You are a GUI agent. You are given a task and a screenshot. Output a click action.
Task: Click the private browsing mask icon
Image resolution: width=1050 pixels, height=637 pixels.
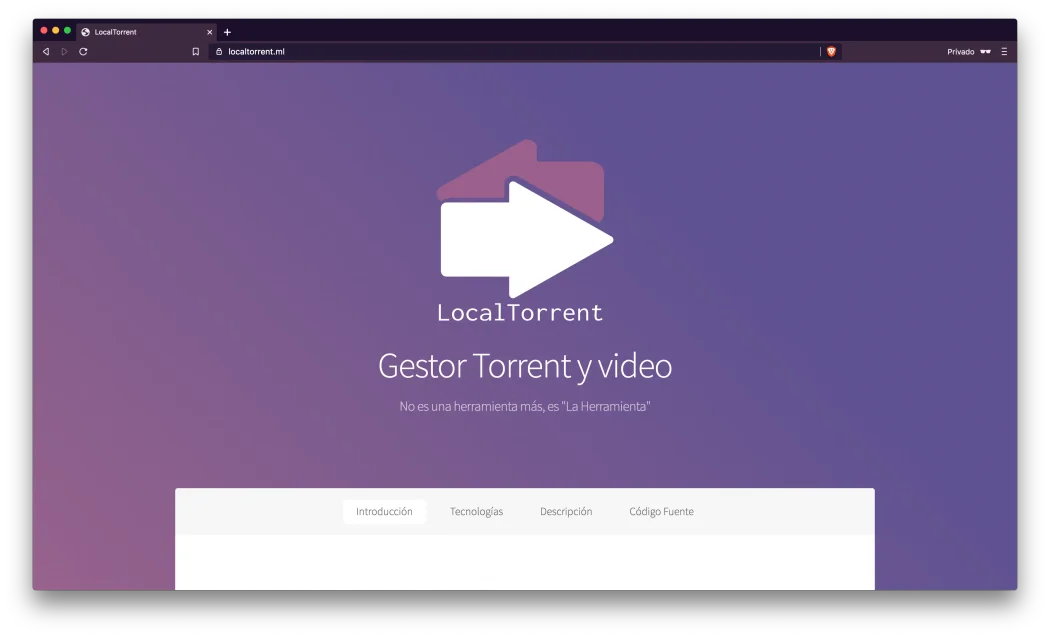[x=986, y=51]
